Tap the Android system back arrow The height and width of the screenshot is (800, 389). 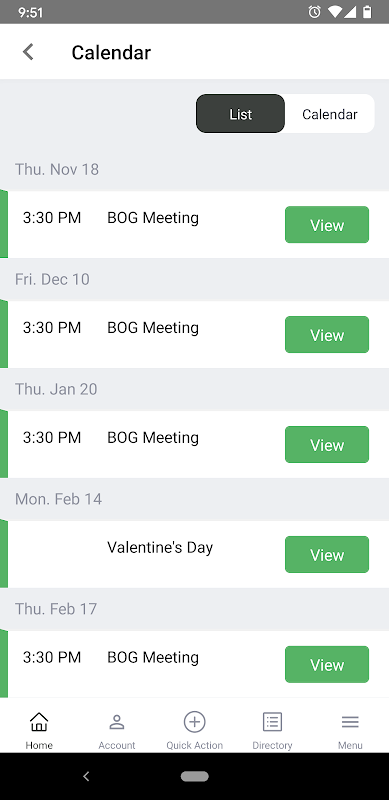(x=86, y=776)
